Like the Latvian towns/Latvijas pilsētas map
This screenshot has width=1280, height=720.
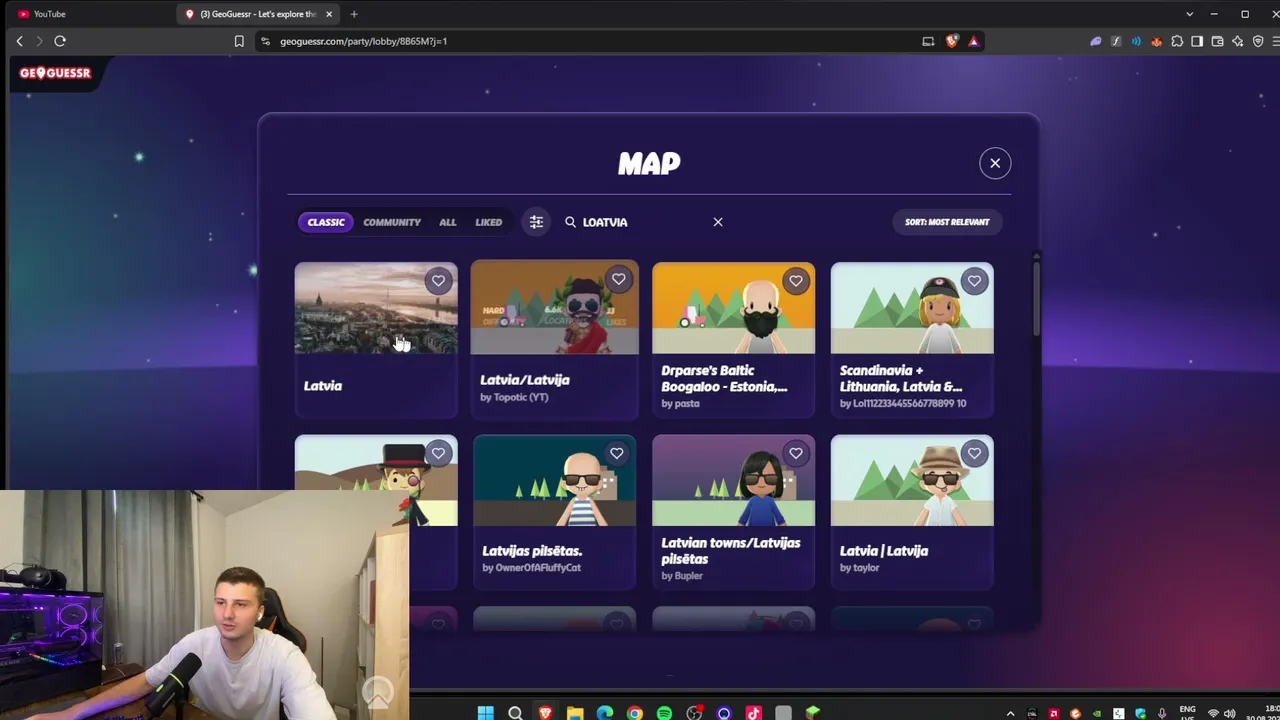pyautogui.click(x=796, y=454)
